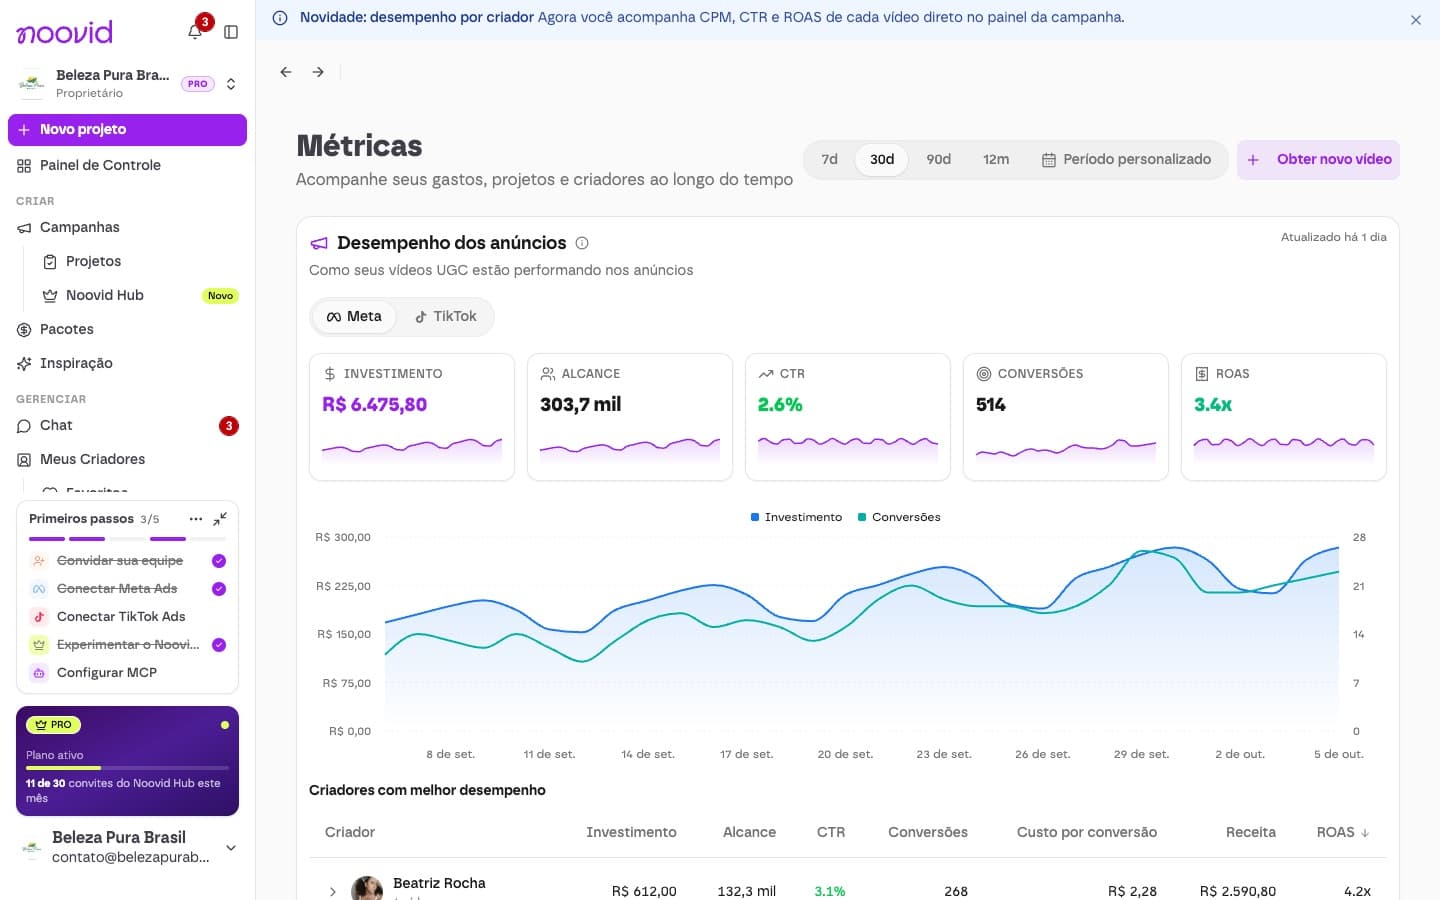Click the Noovid logo
Screen dimensions: 1440x900
tap(65, 32)
